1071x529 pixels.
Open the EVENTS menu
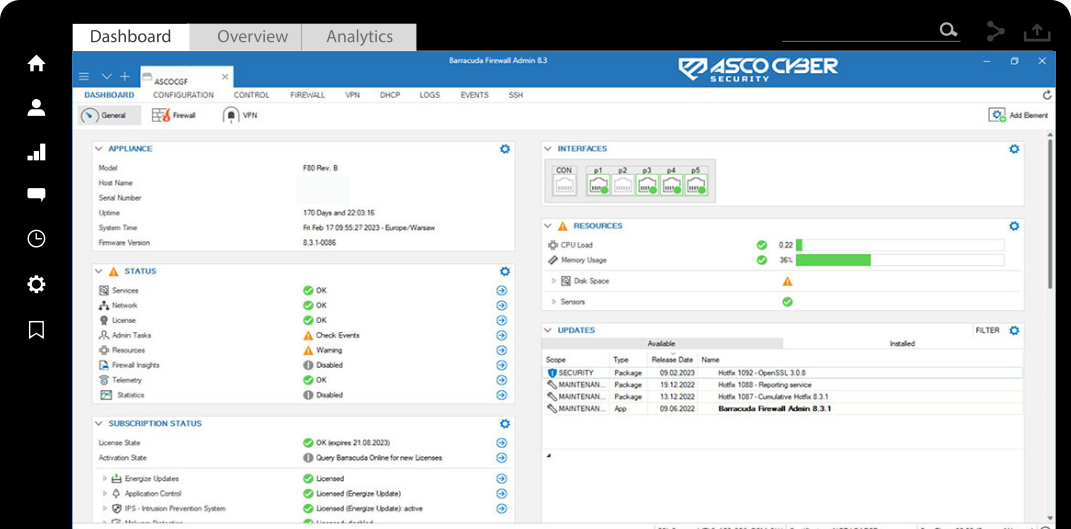(474, 95)
